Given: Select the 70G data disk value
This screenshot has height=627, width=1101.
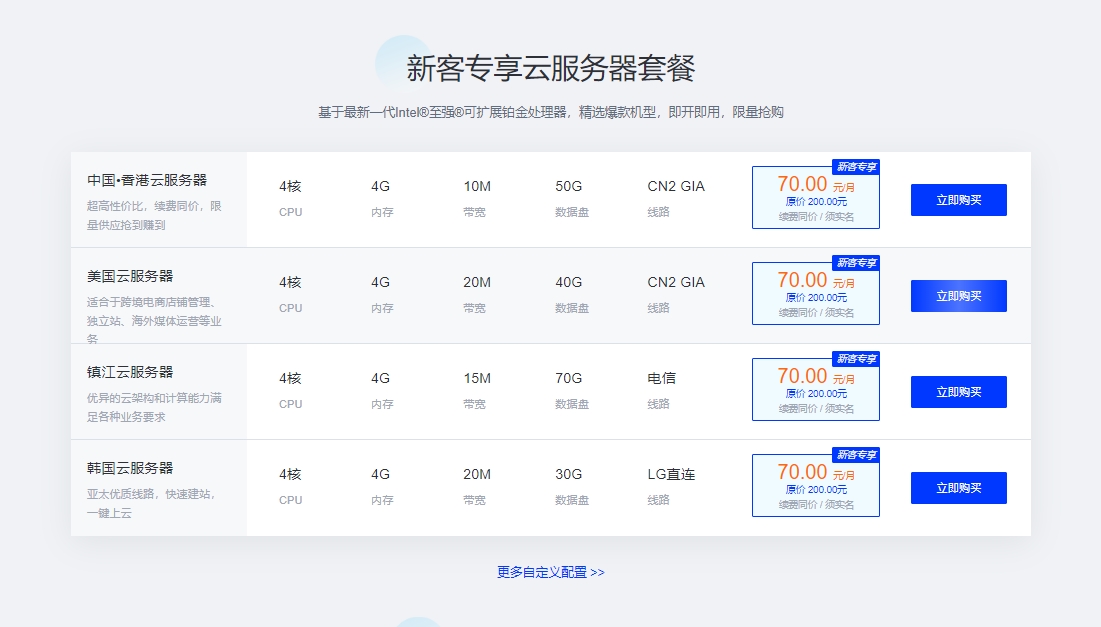Looking at the screenshot, I should pos(568,378).
